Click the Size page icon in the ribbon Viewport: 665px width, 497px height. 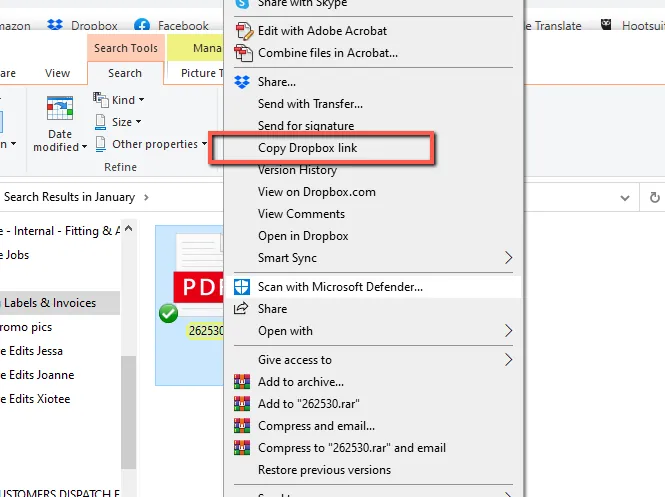click(101, 122)
